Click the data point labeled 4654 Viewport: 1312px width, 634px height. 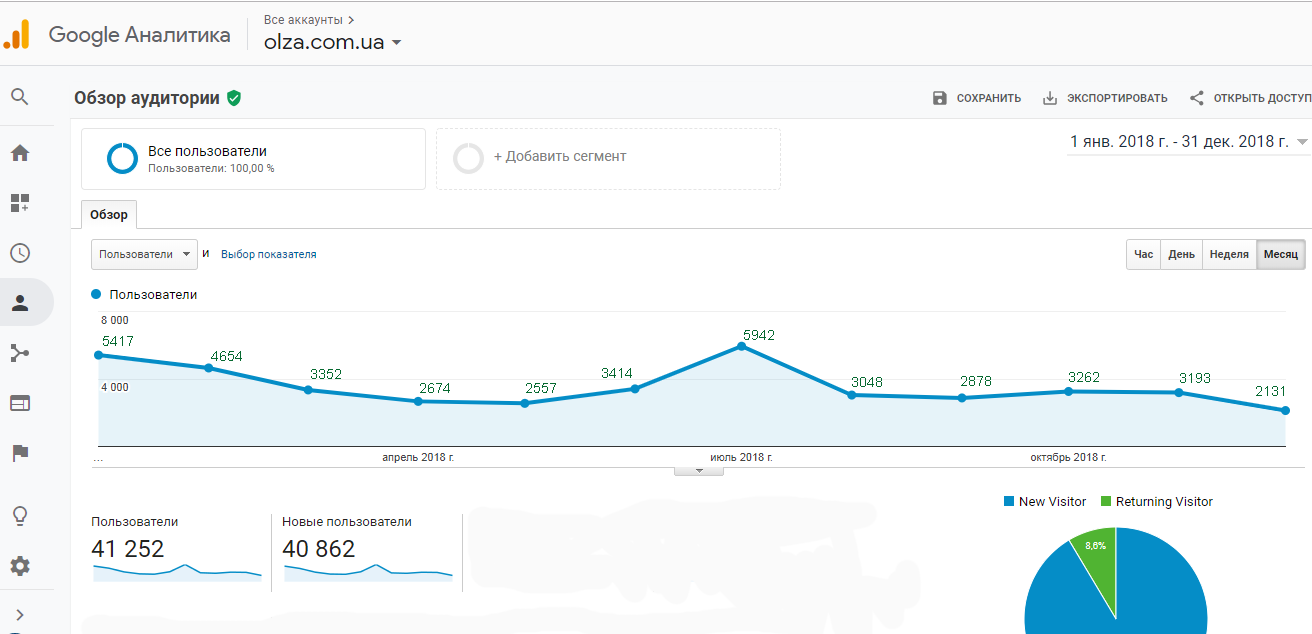(208, 368)
